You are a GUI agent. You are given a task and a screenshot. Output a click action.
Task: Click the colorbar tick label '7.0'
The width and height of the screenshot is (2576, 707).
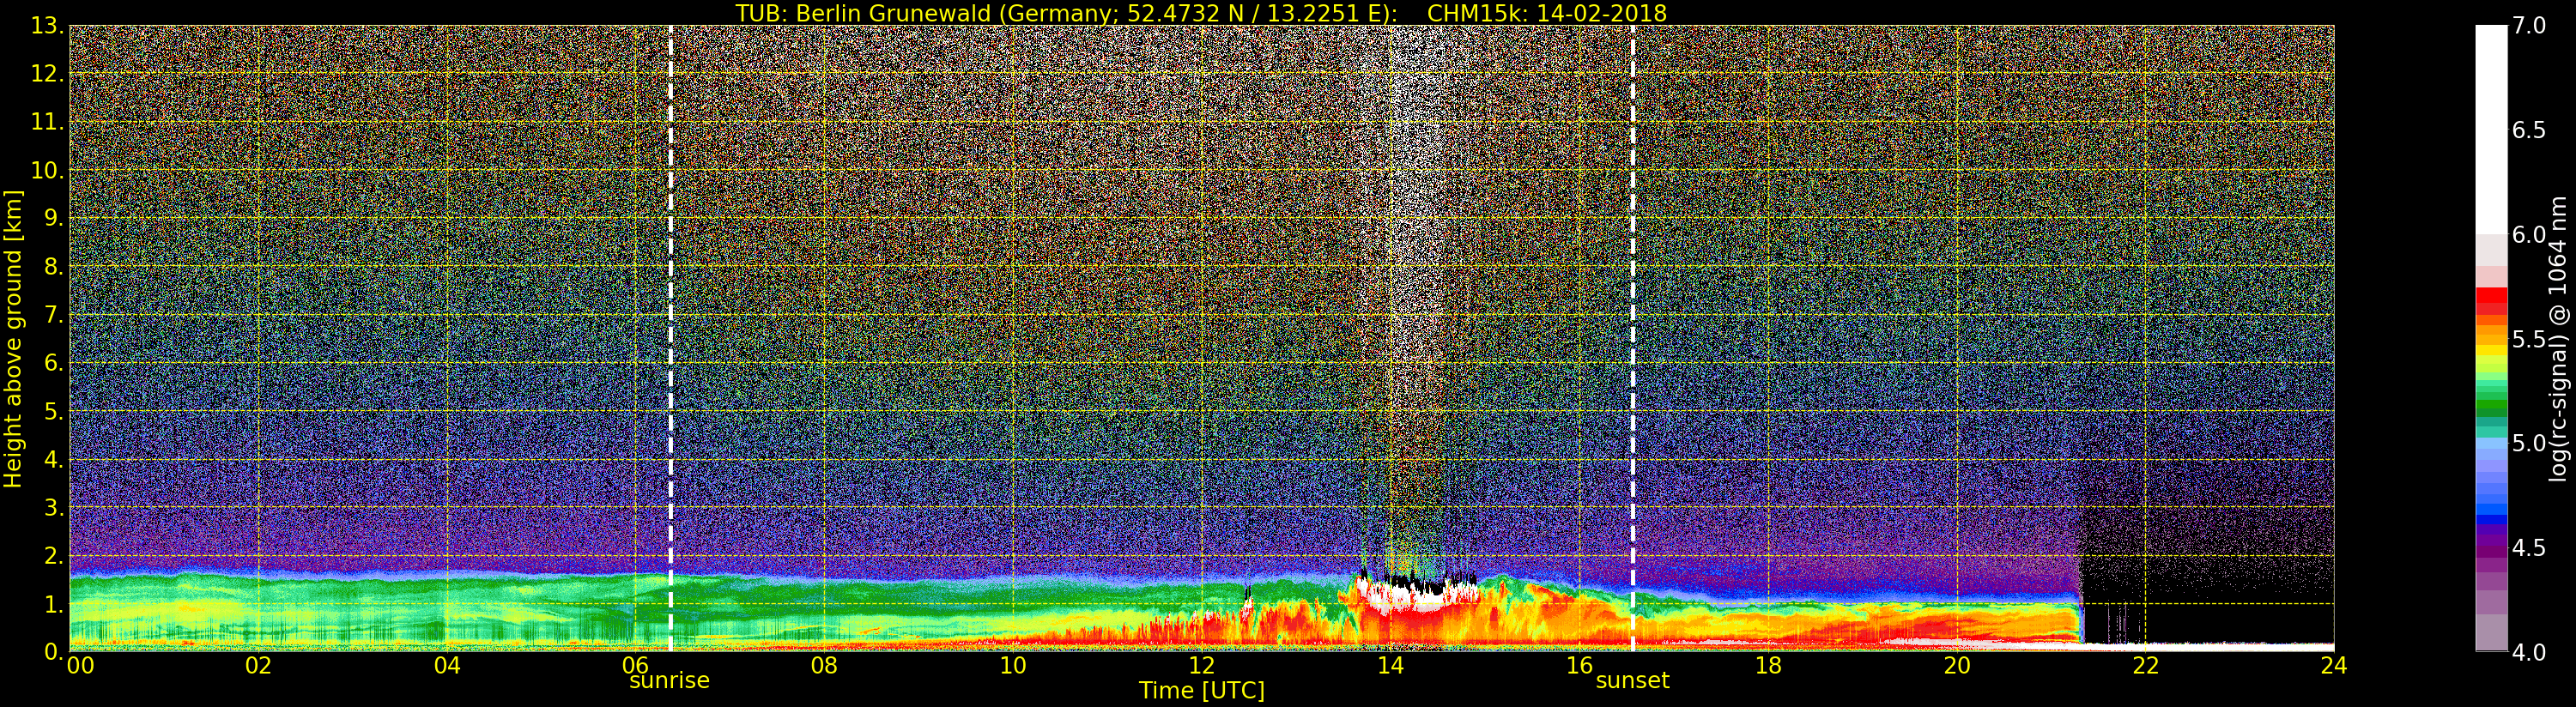point(2530,26)
